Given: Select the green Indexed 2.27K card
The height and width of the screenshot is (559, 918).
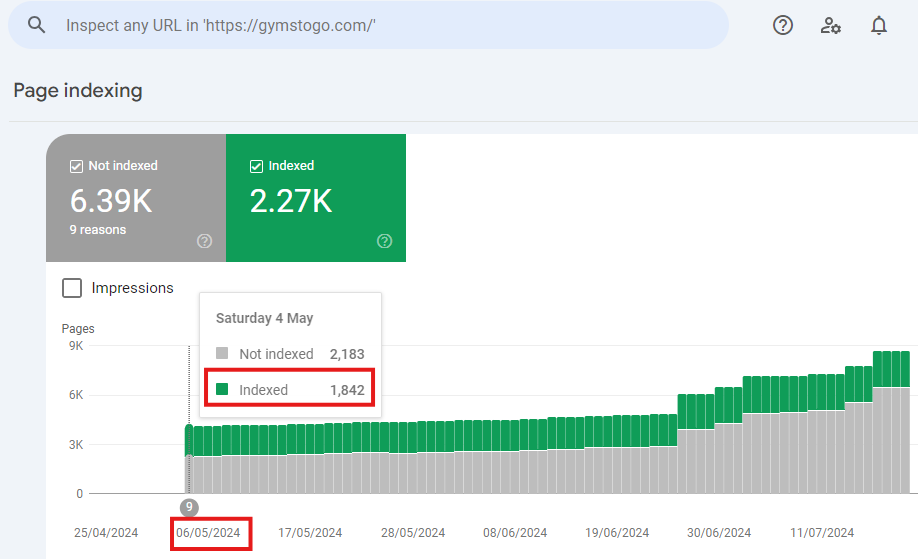Looking at the screenshot, I should 316,198.
